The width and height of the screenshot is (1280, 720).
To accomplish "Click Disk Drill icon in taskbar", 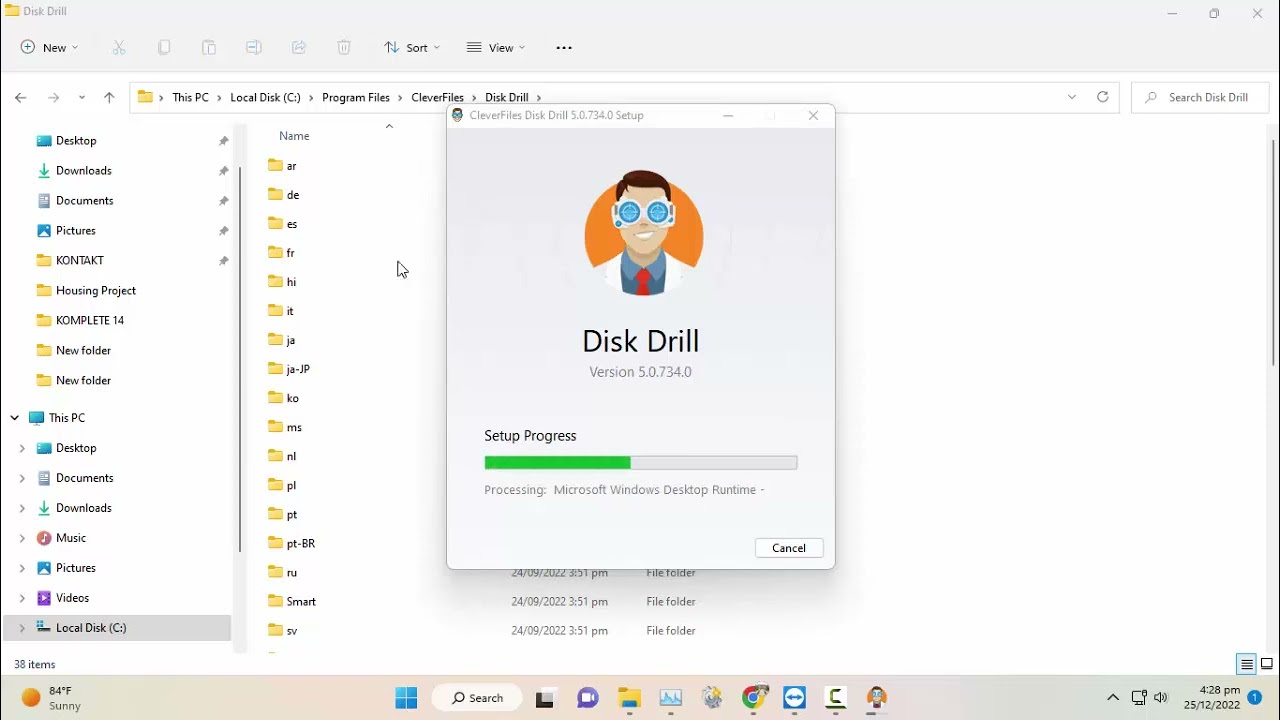I will (x=877, y=698).
